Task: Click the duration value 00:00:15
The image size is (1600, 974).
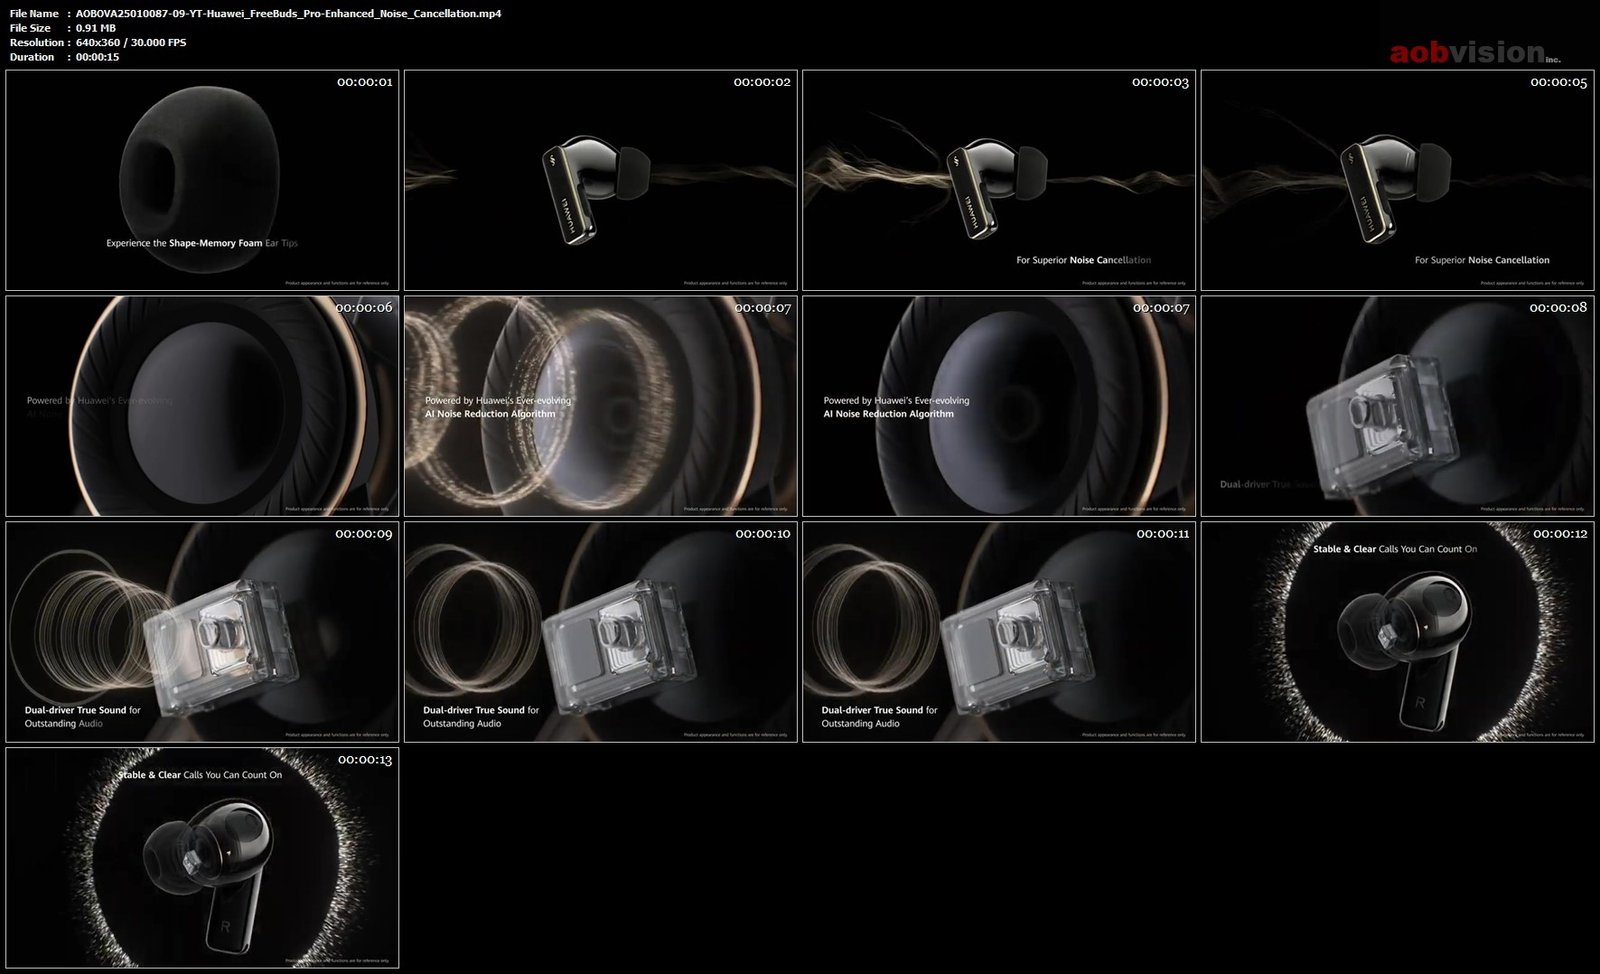Action: tap(98, 57)
